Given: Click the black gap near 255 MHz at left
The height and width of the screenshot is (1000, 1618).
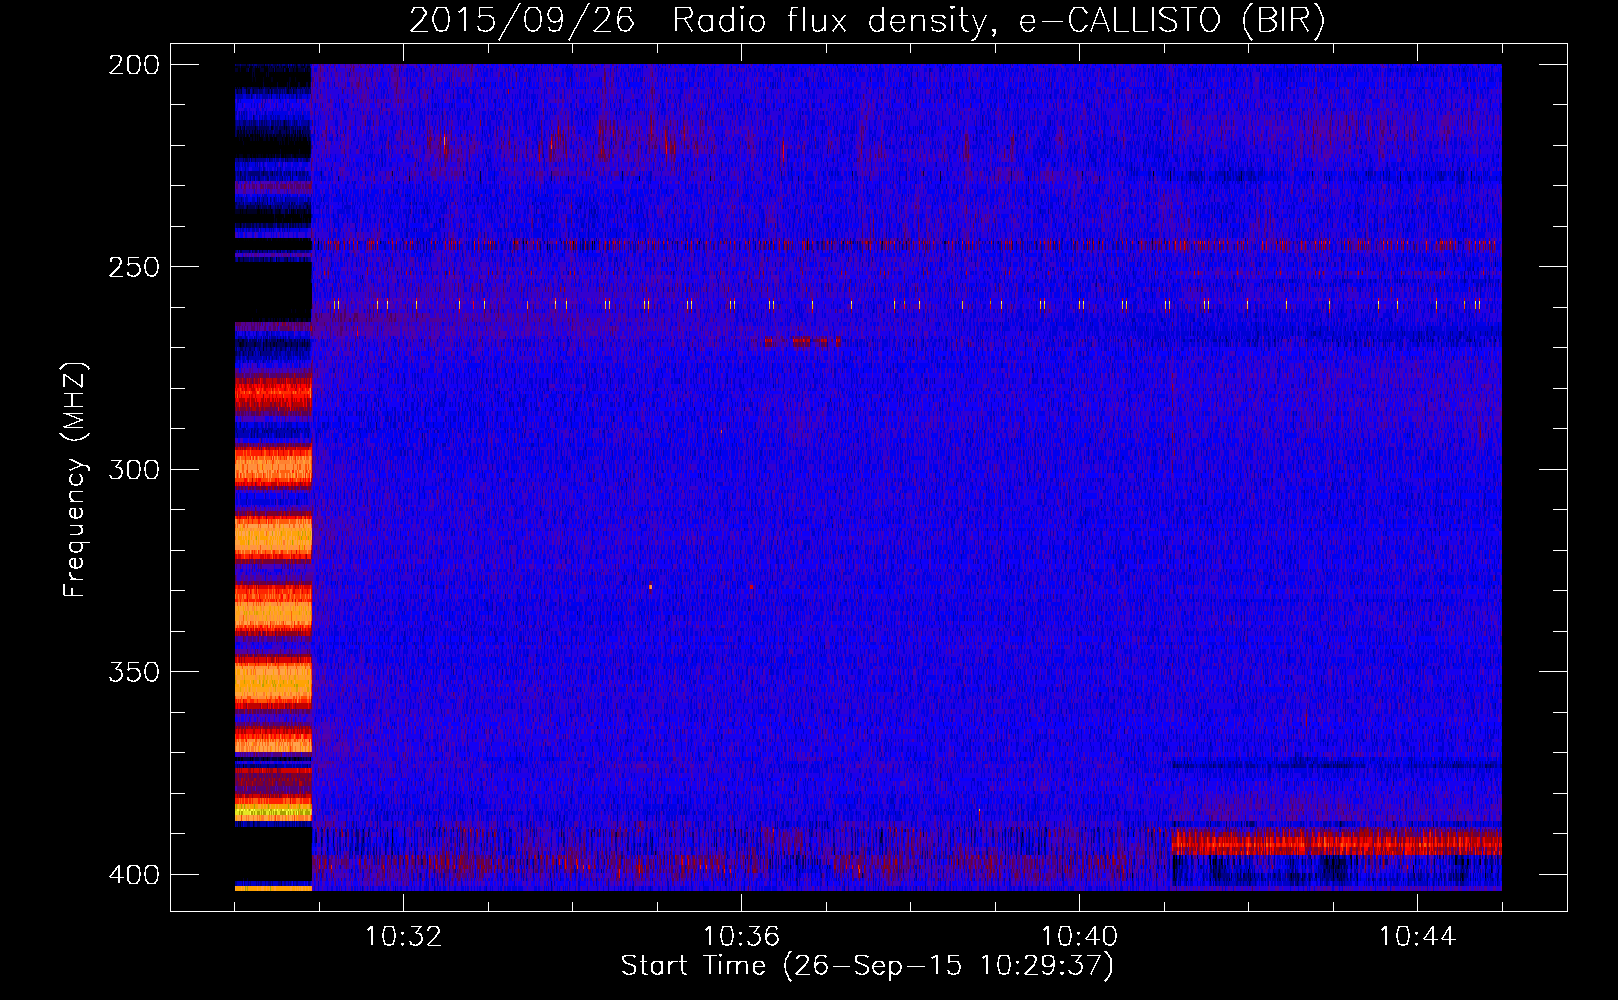Looking at the screenshot, I should pyautogui.click(x=273, y=290).
